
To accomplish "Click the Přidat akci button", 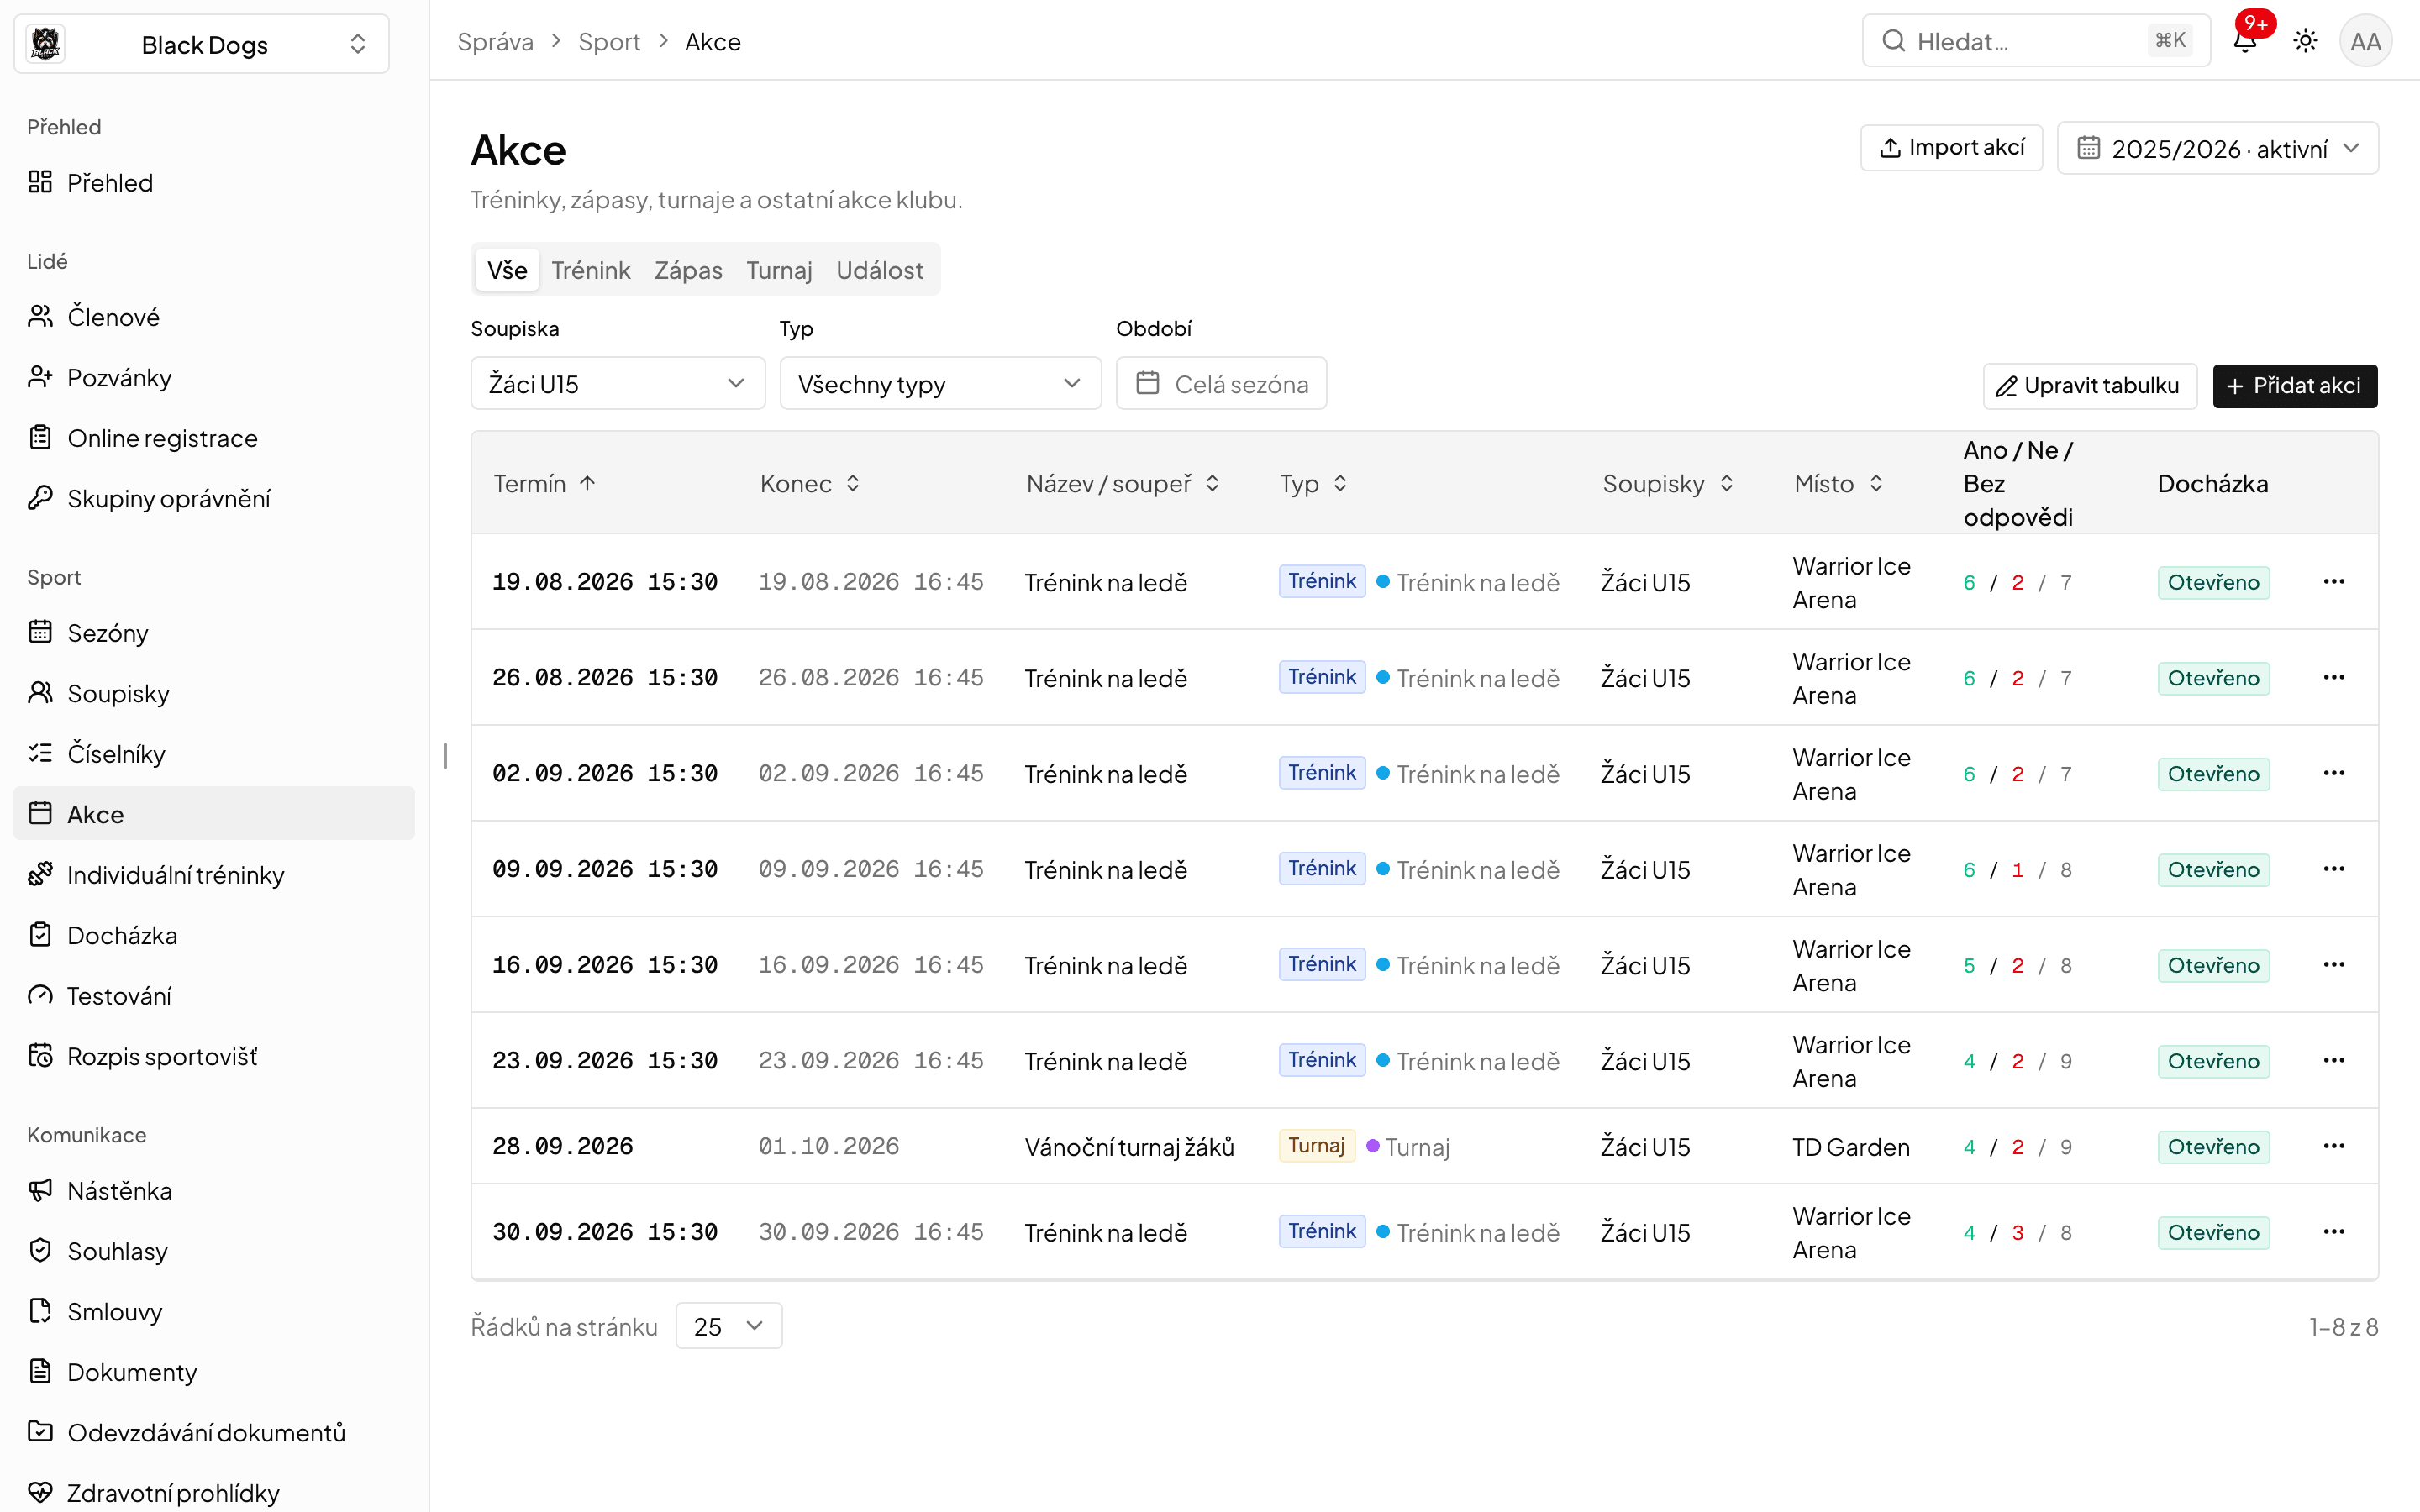I will pyautogui.click(x=2295, y=386).
